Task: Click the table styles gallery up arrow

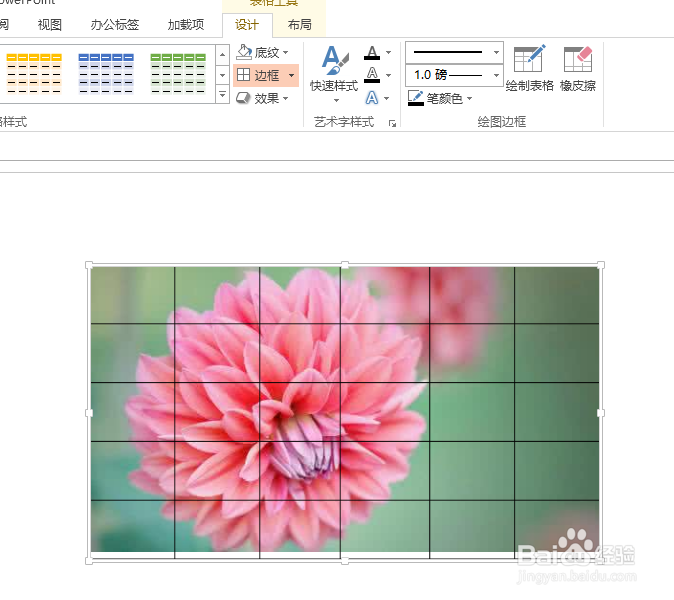Action: pos(222,55)
